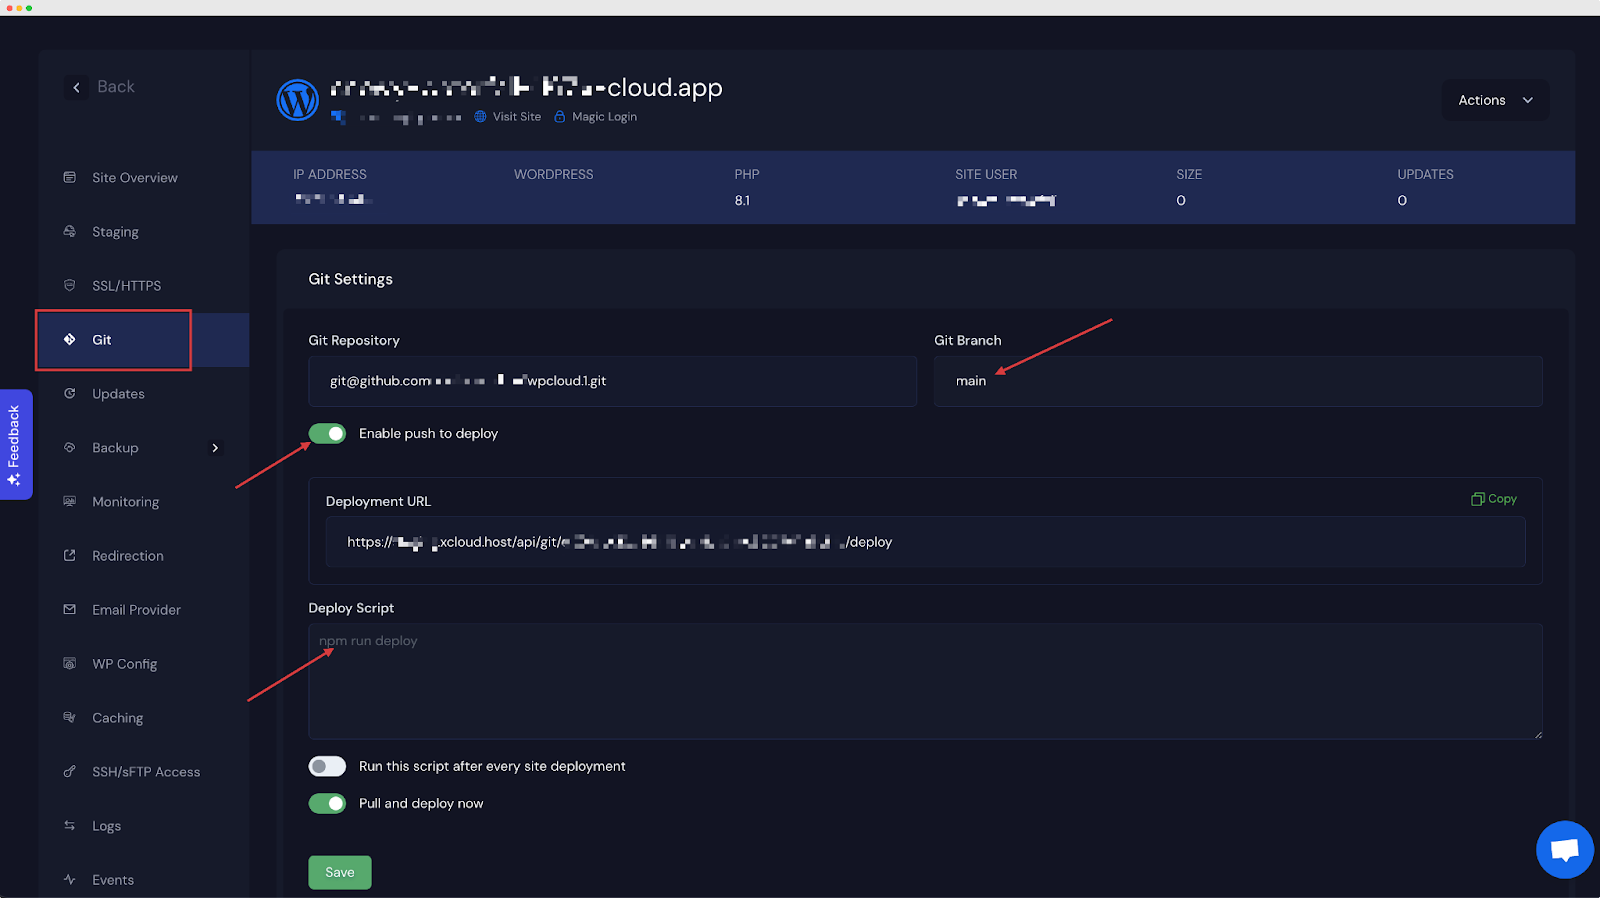Click the Backup sidebar icon
Screen dimensions: 1600x898
pos(69,447)
